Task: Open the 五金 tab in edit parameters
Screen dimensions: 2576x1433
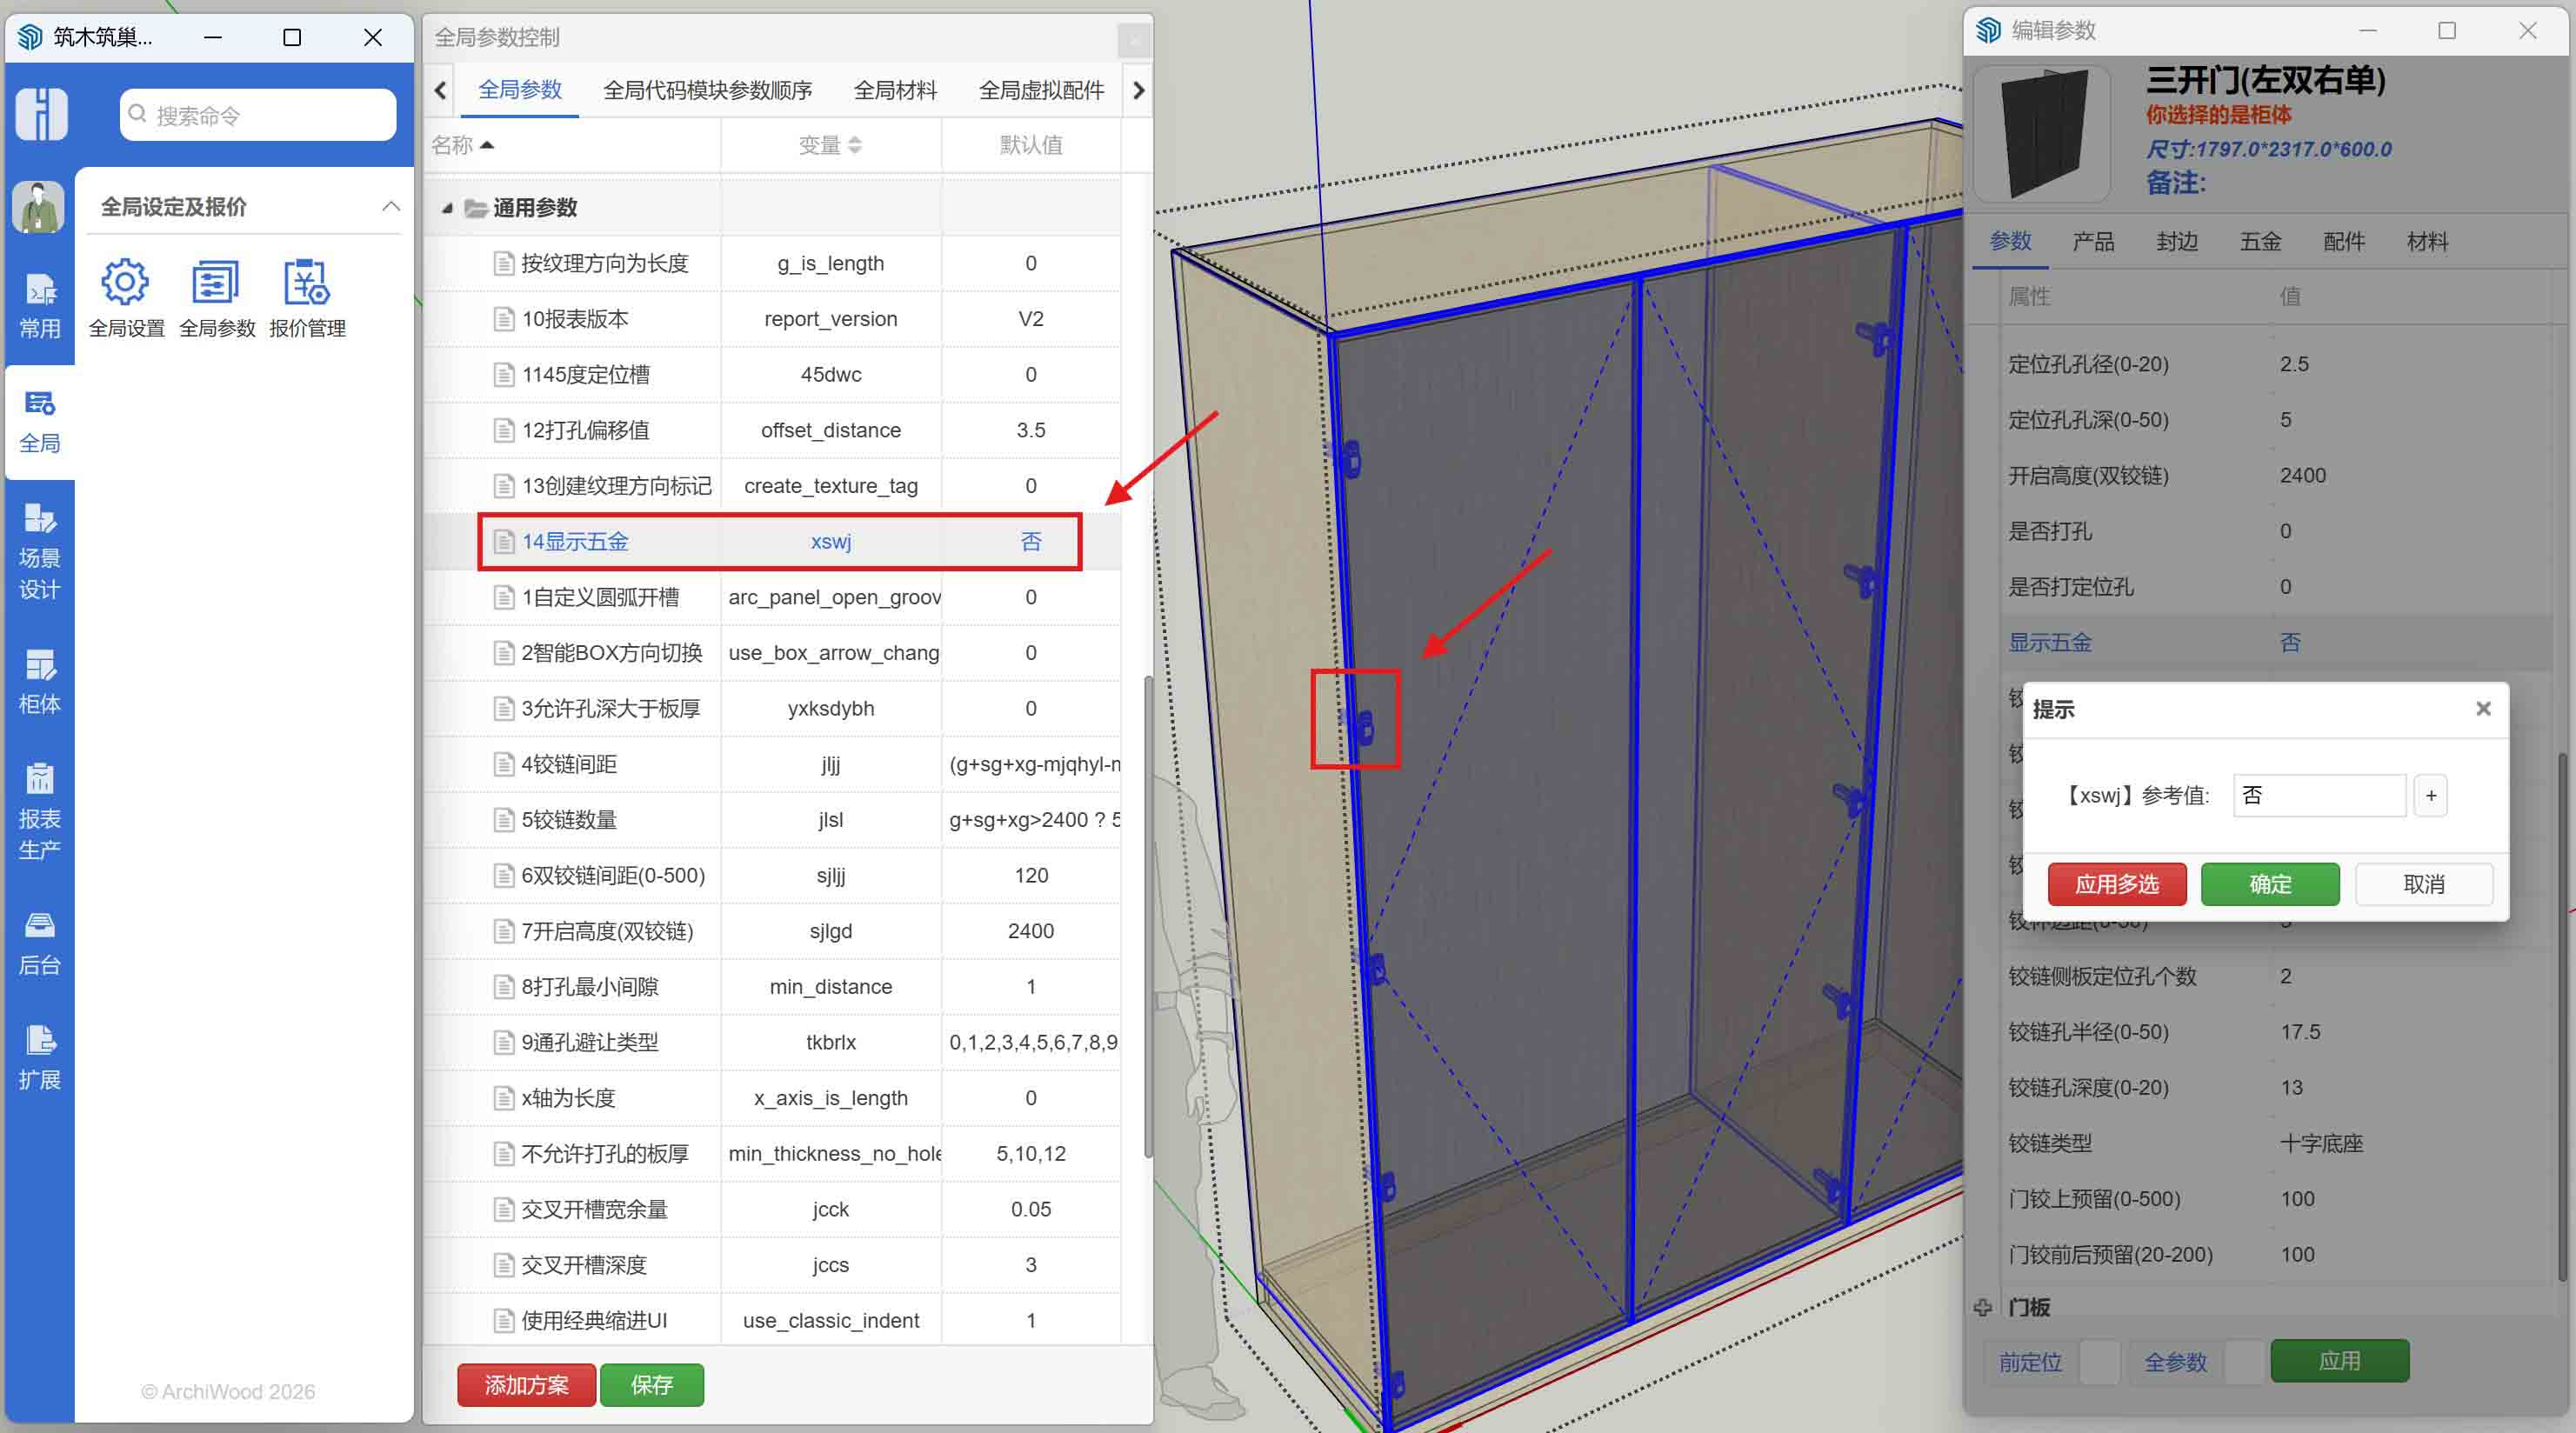Action: 2260,241
